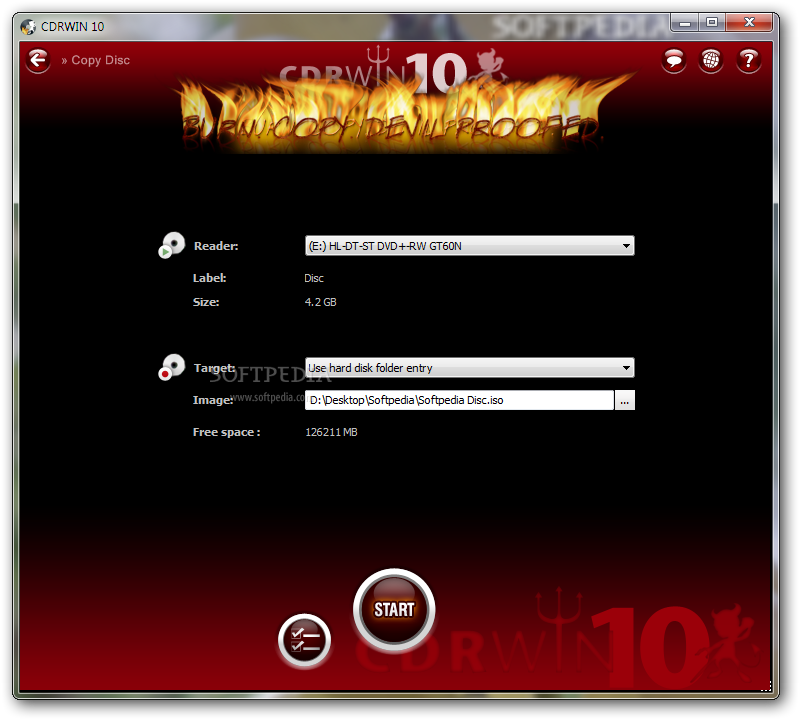Click the Image path input field
This screenshot has width=800, height=720.
pyautogui.click(x=459, y=400)
